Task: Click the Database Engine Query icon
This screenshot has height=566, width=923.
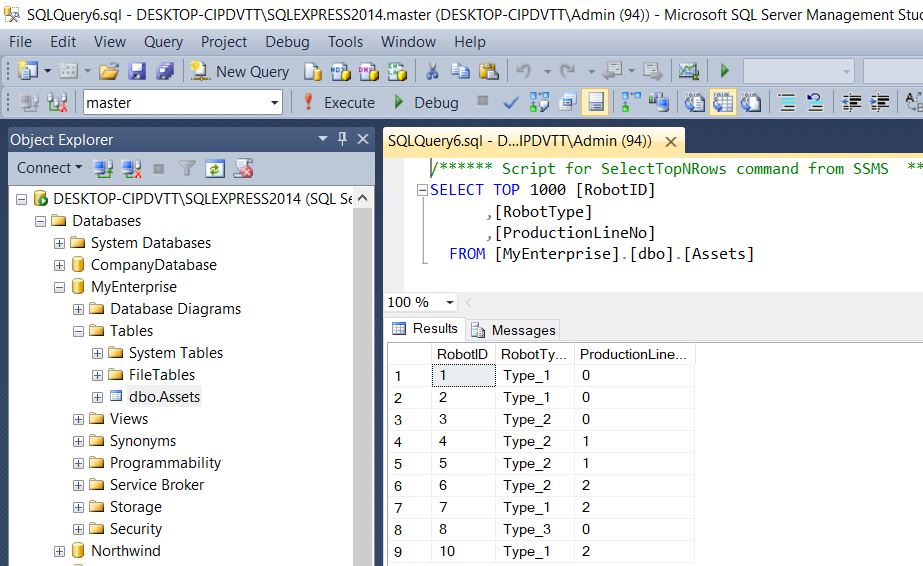Action: coord(313,71)
